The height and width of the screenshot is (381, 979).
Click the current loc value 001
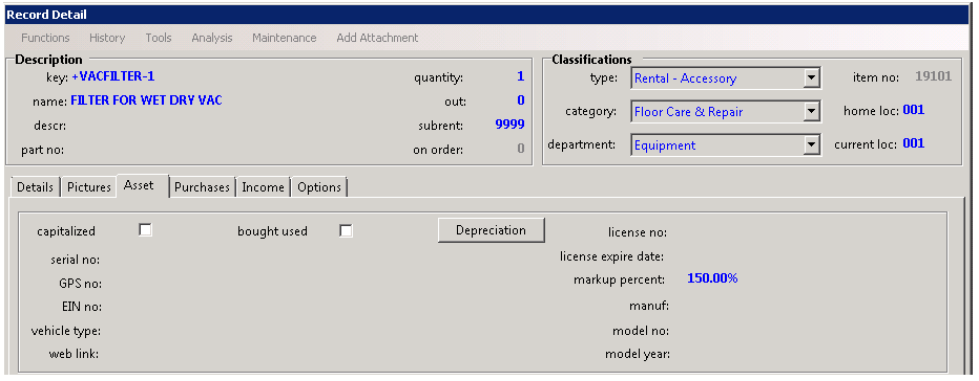pyautogui.click(x=913, y=144)
